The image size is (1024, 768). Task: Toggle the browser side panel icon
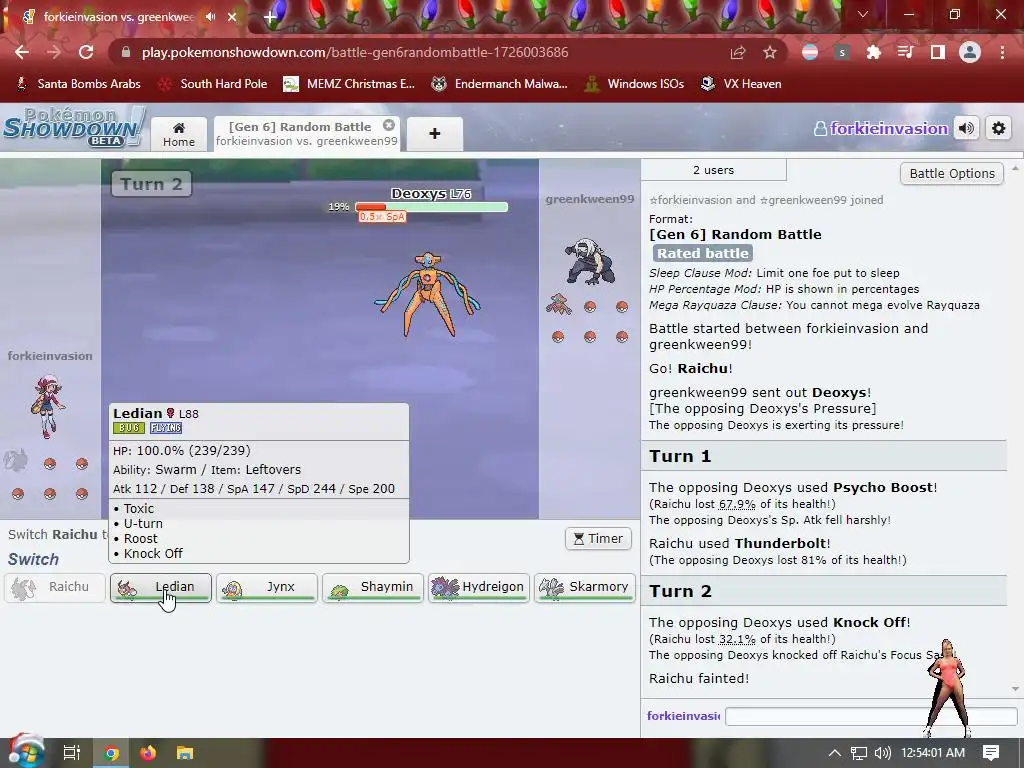pos(938,52)
